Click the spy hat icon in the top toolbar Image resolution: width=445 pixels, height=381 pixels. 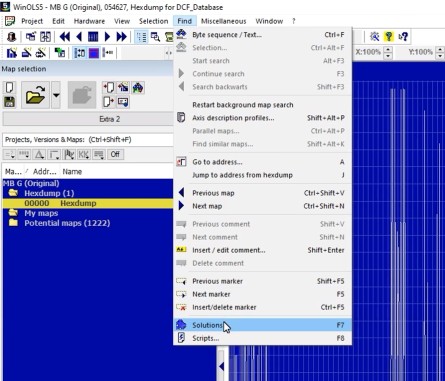coord(12,36)
